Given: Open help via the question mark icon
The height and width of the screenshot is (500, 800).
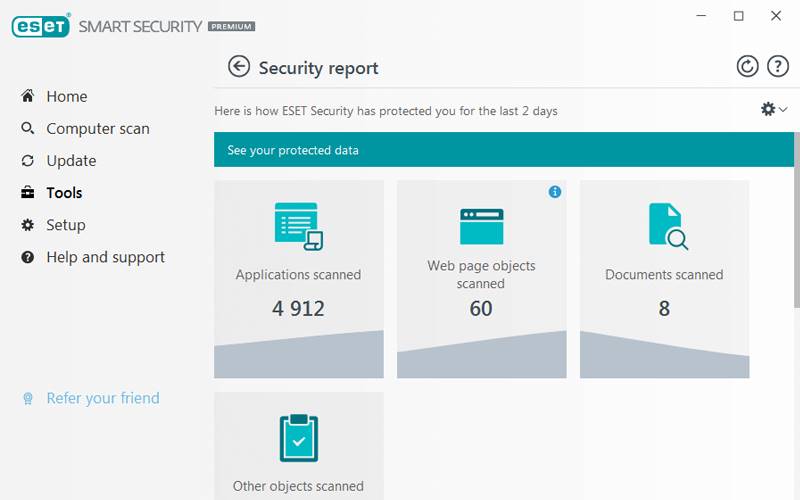Looking at the screenshot, I should pos(778,67).
